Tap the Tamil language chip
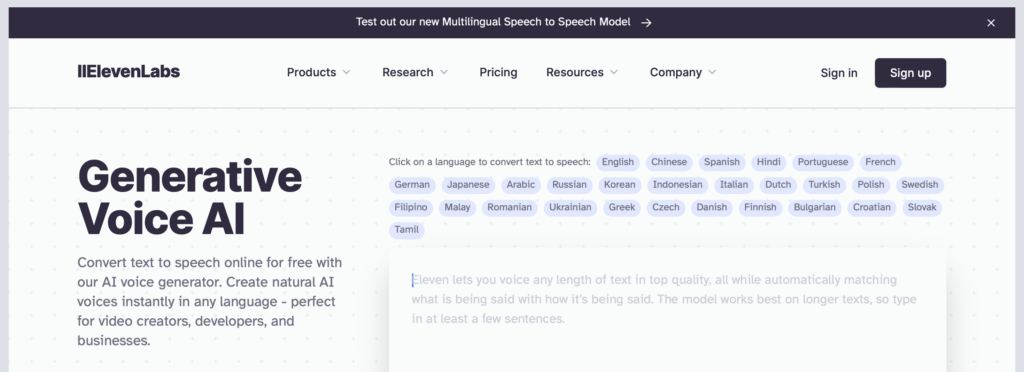Image resolution: width=1024 pixels, height=372 pixels. coord(407,230)
